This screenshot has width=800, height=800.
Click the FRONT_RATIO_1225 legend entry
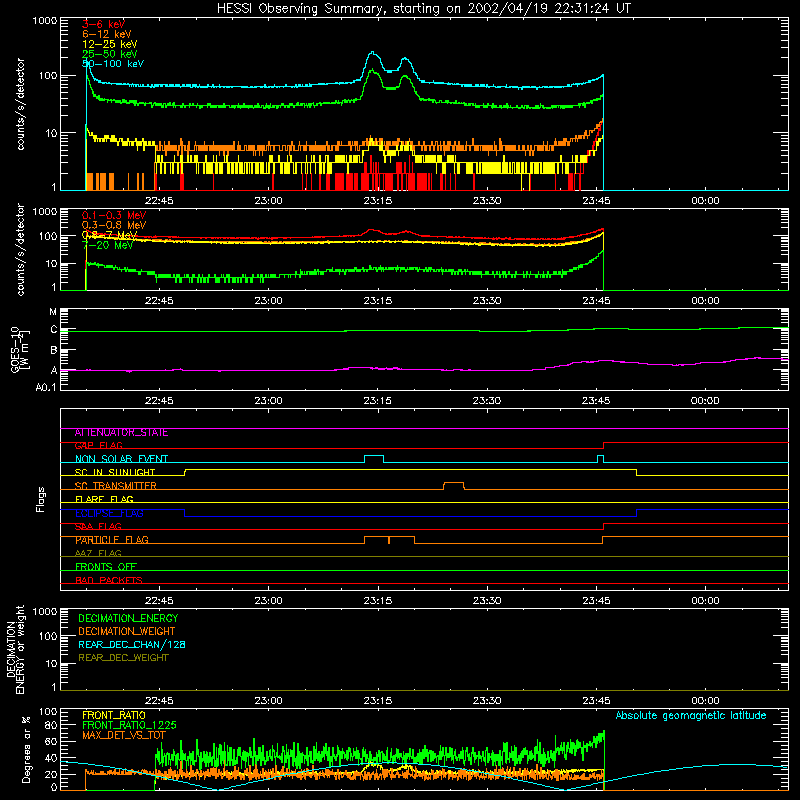pyautogui.click(x=129, y=725)
